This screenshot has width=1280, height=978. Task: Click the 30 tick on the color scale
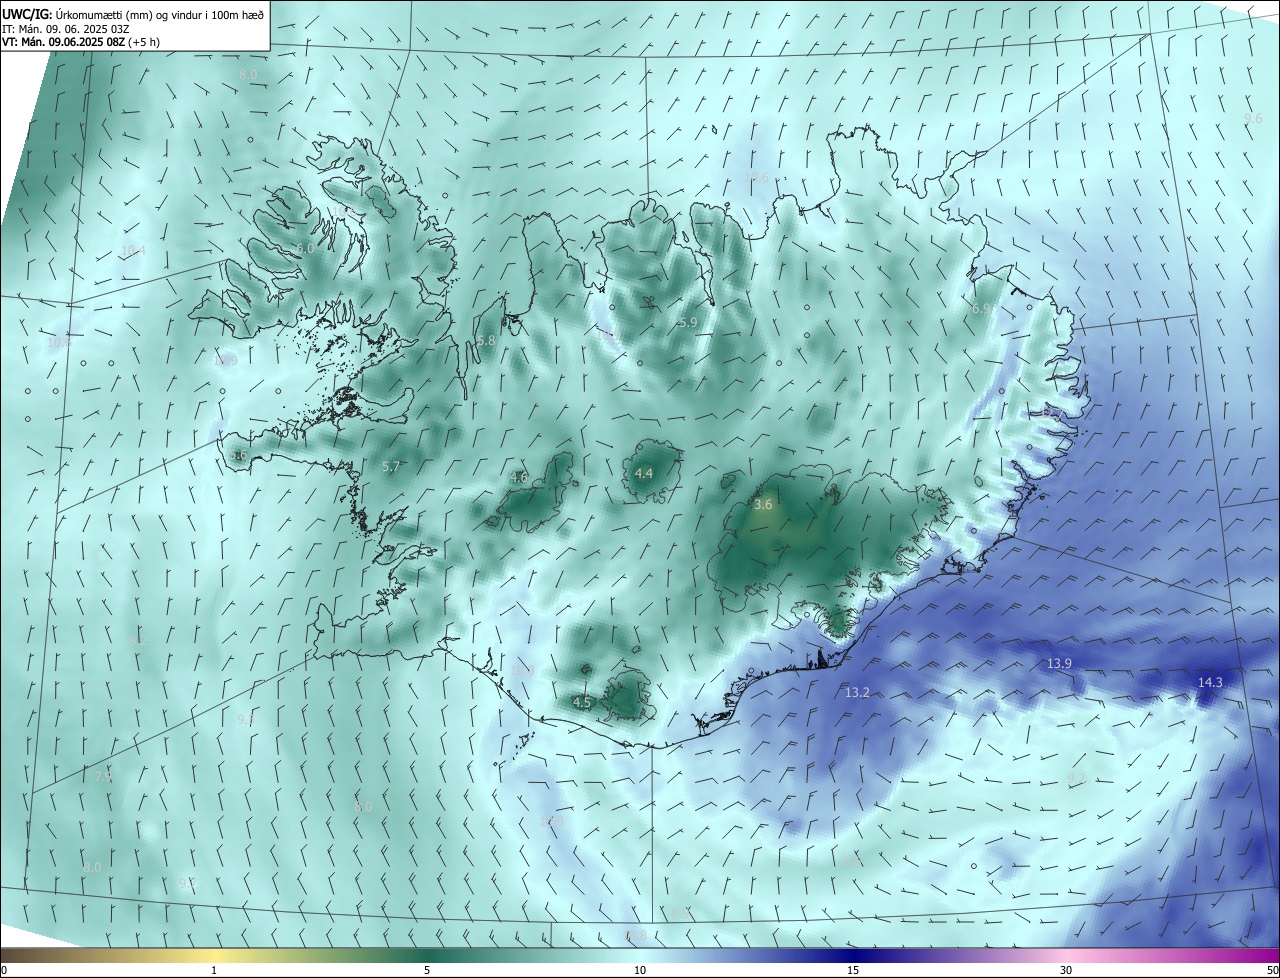click(1066, 971)
